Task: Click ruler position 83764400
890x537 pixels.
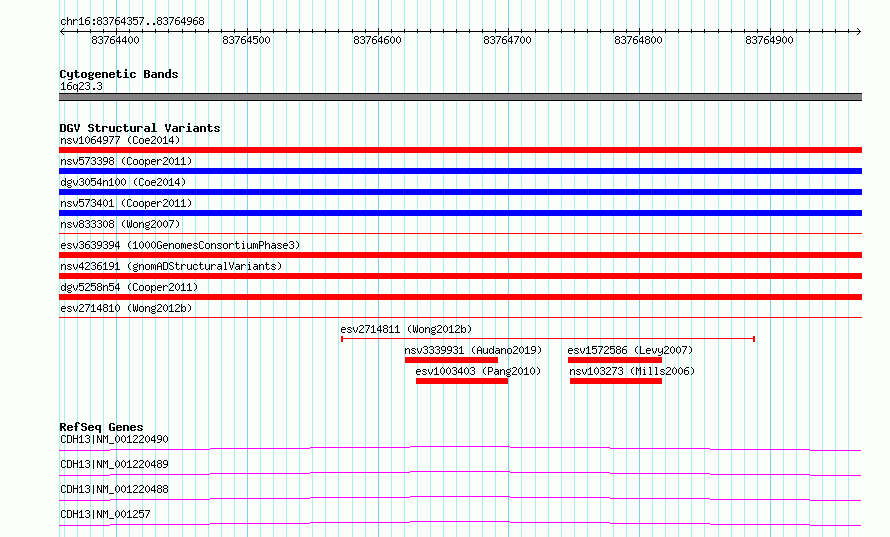Action: click(x=115, y=40)
